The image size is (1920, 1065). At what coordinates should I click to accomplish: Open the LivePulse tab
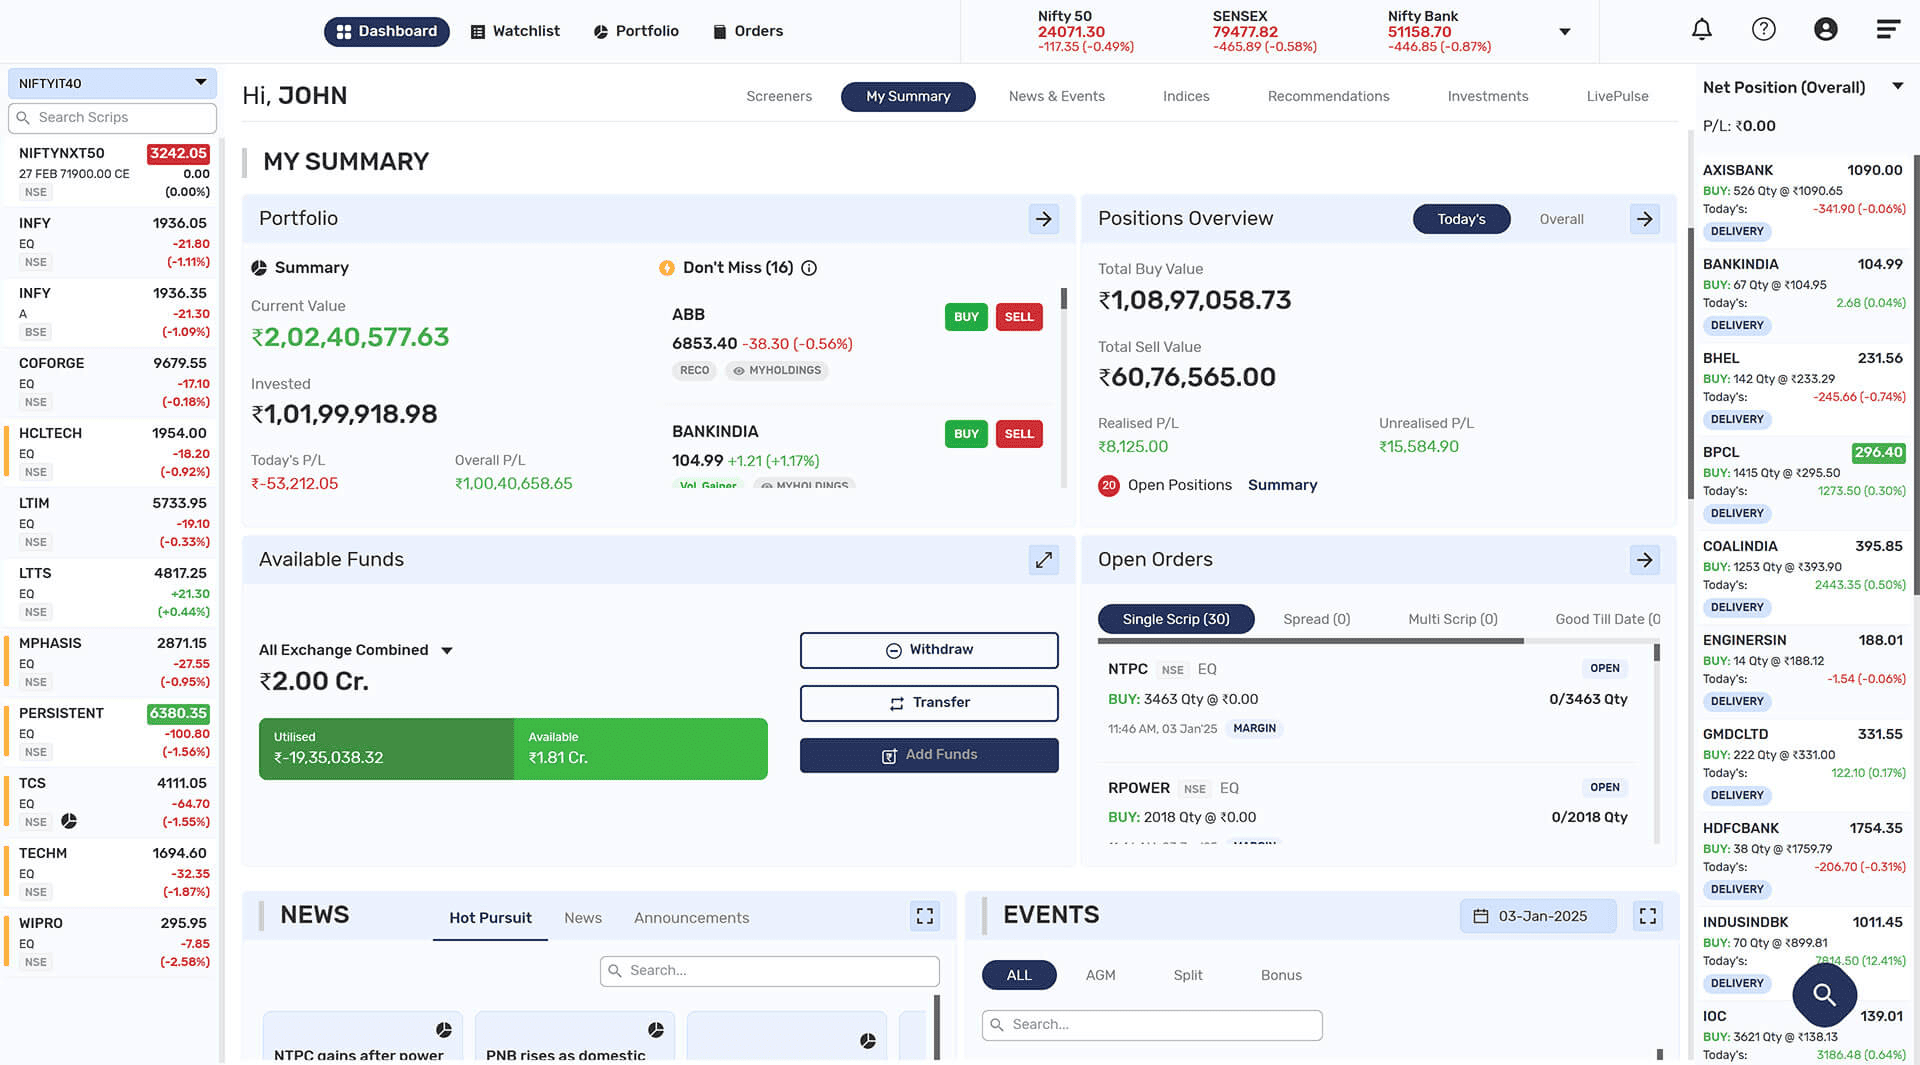tap(1617, 96)
